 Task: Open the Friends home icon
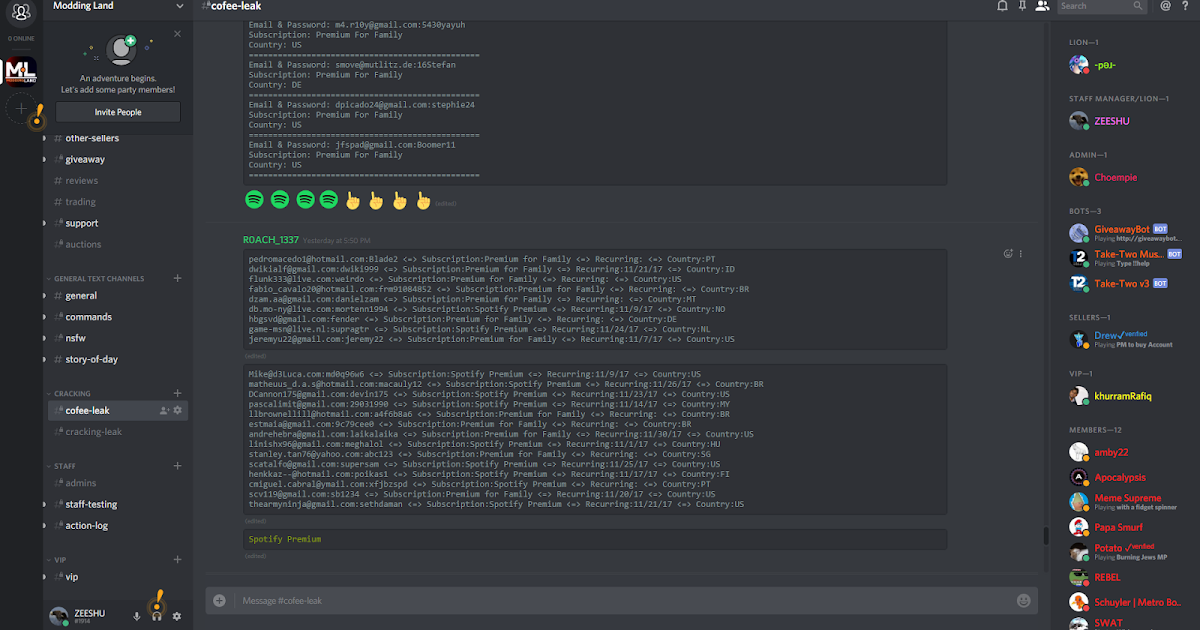click(x=20, y=13)
